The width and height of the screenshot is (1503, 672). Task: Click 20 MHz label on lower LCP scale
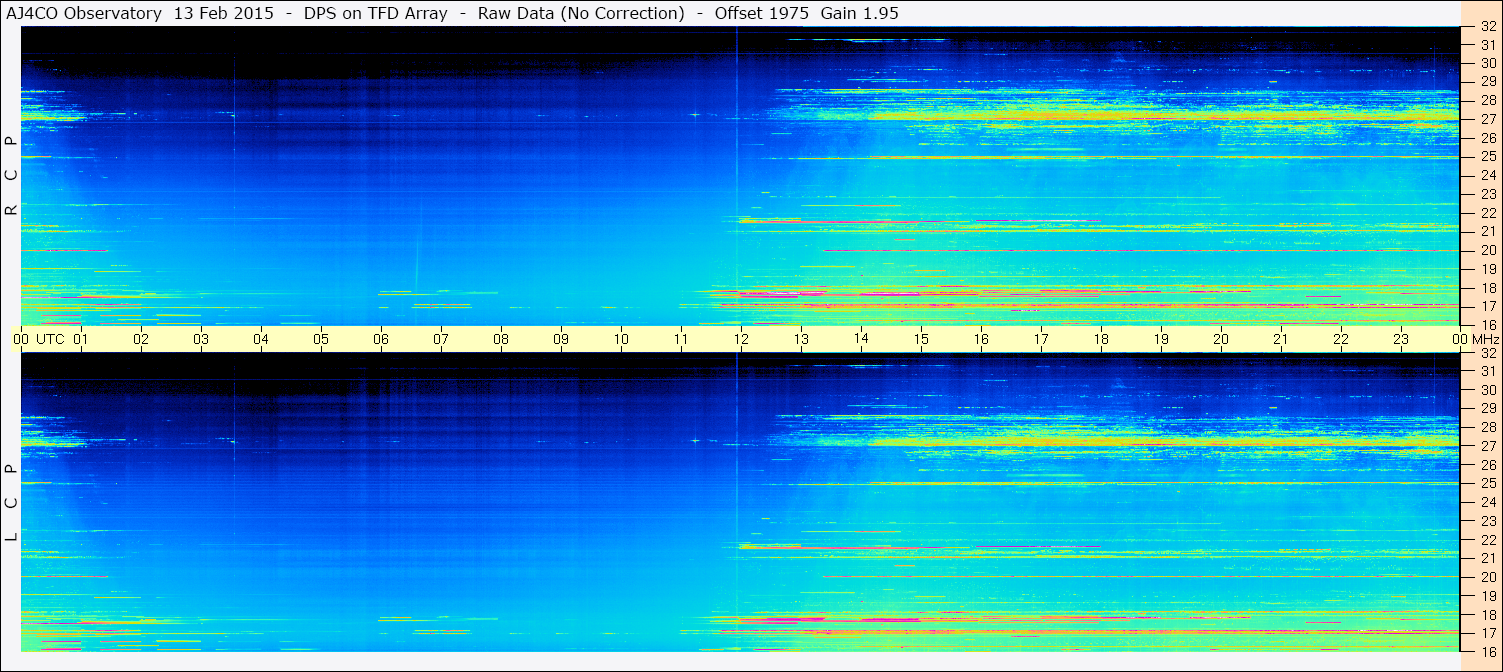[x=1487, y=577]
